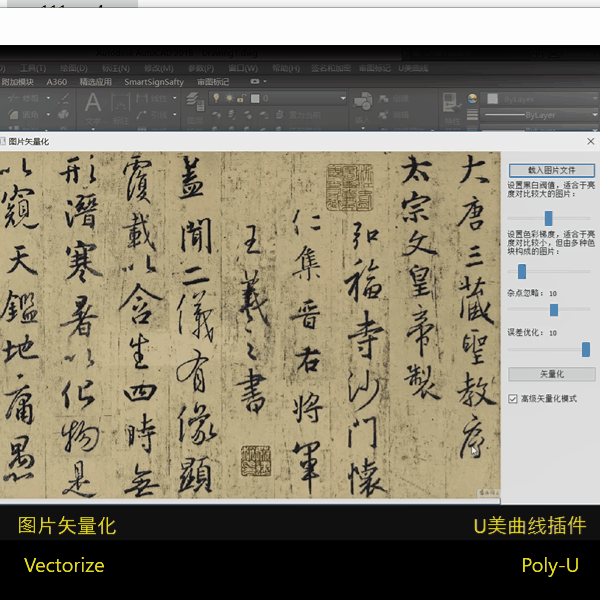Click the 置为当前 make current button
The width and height of the screenshot is (600, 600).
pos(300,115)
